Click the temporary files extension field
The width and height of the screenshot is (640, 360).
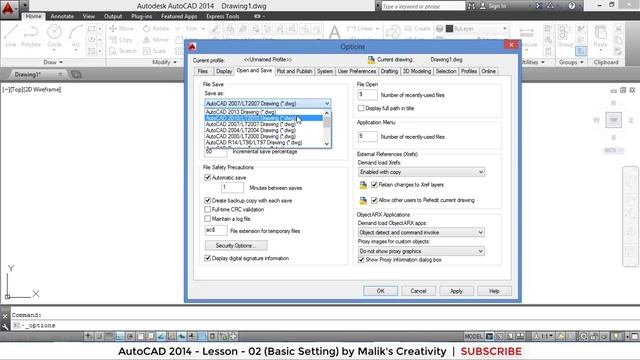pos(216,231)
